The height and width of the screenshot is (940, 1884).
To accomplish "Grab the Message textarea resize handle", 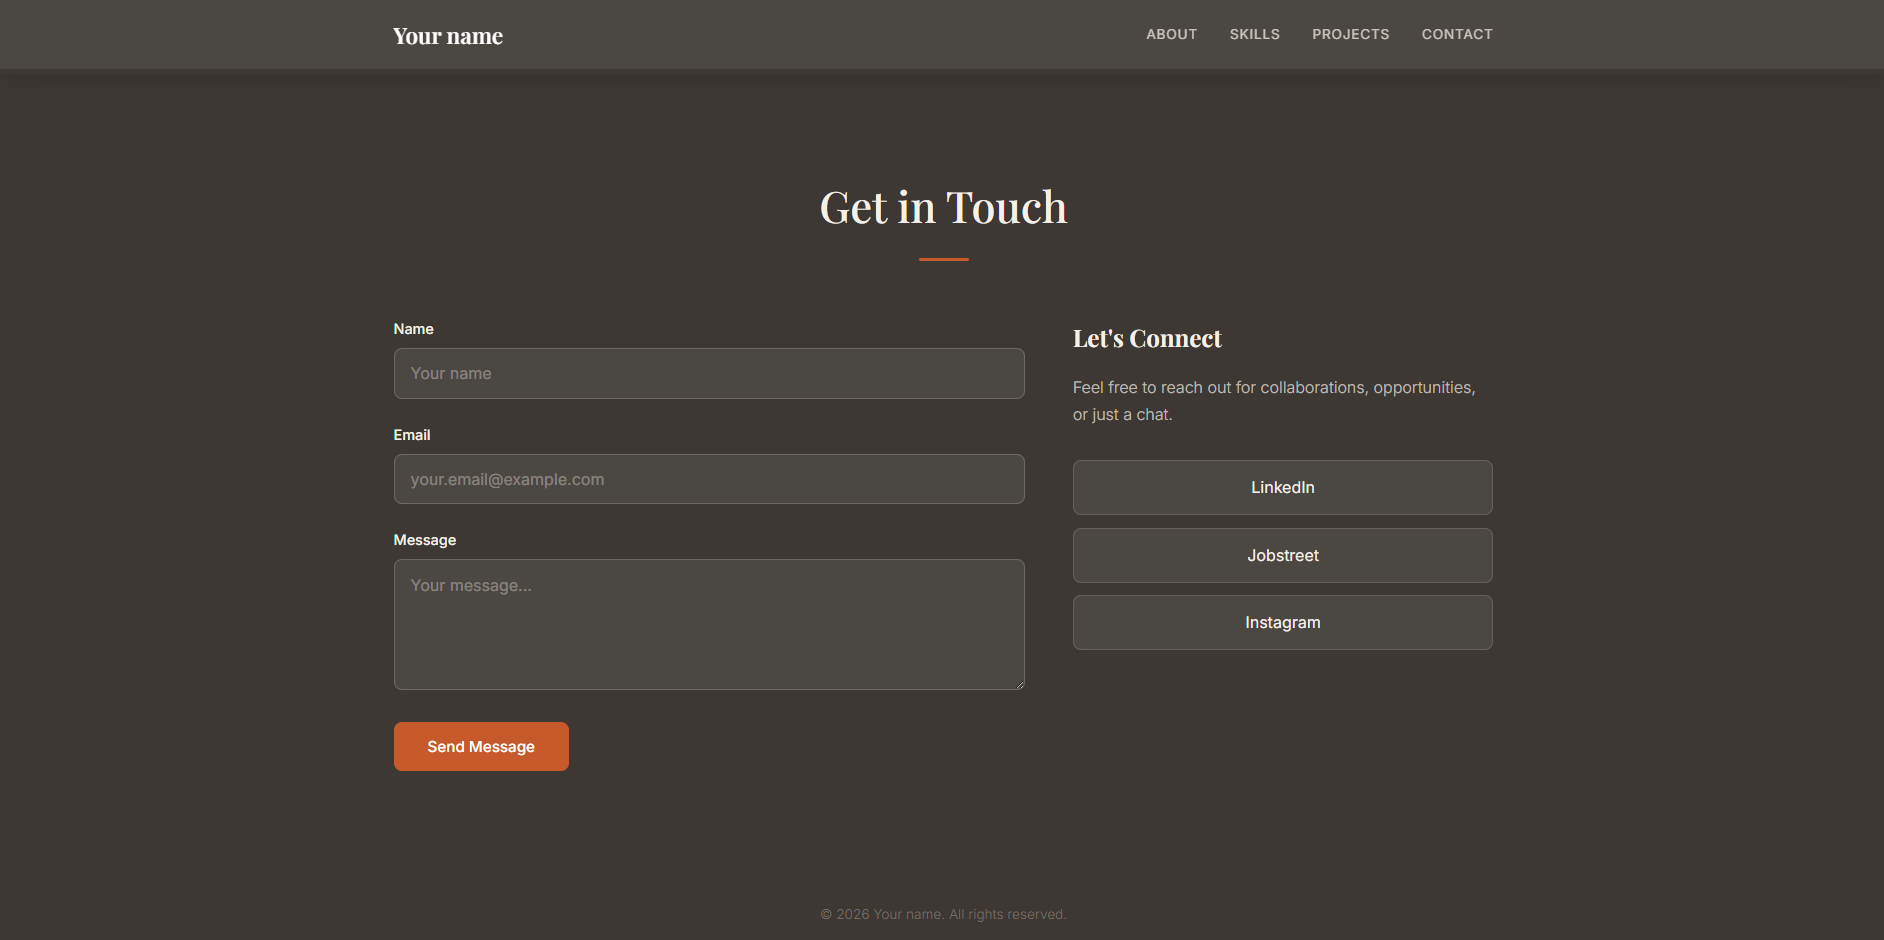I will tap(1019, 684).
